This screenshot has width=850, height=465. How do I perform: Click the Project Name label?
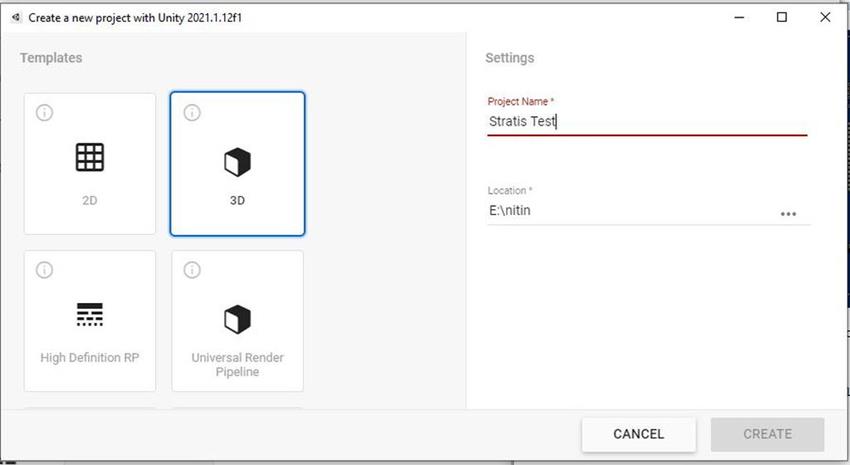[520, 101]
